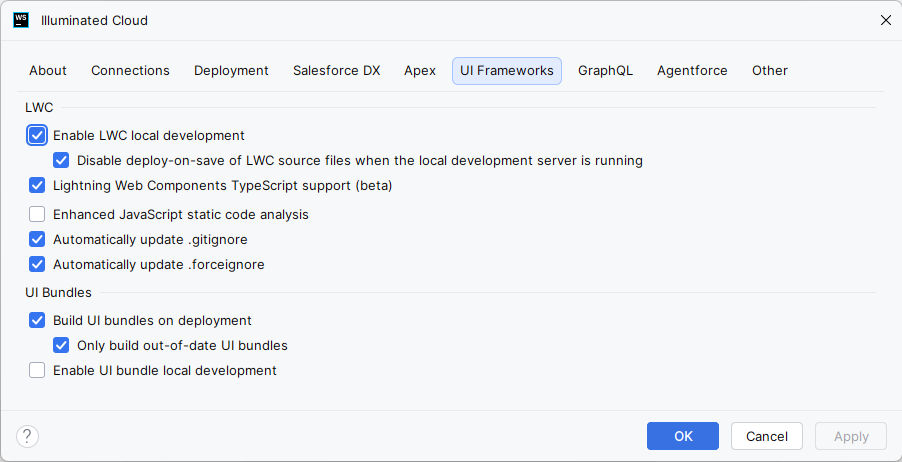This screenshot has height=462, width=902.
Task: Go to the Deployment tab
Action: pos(231,71)
